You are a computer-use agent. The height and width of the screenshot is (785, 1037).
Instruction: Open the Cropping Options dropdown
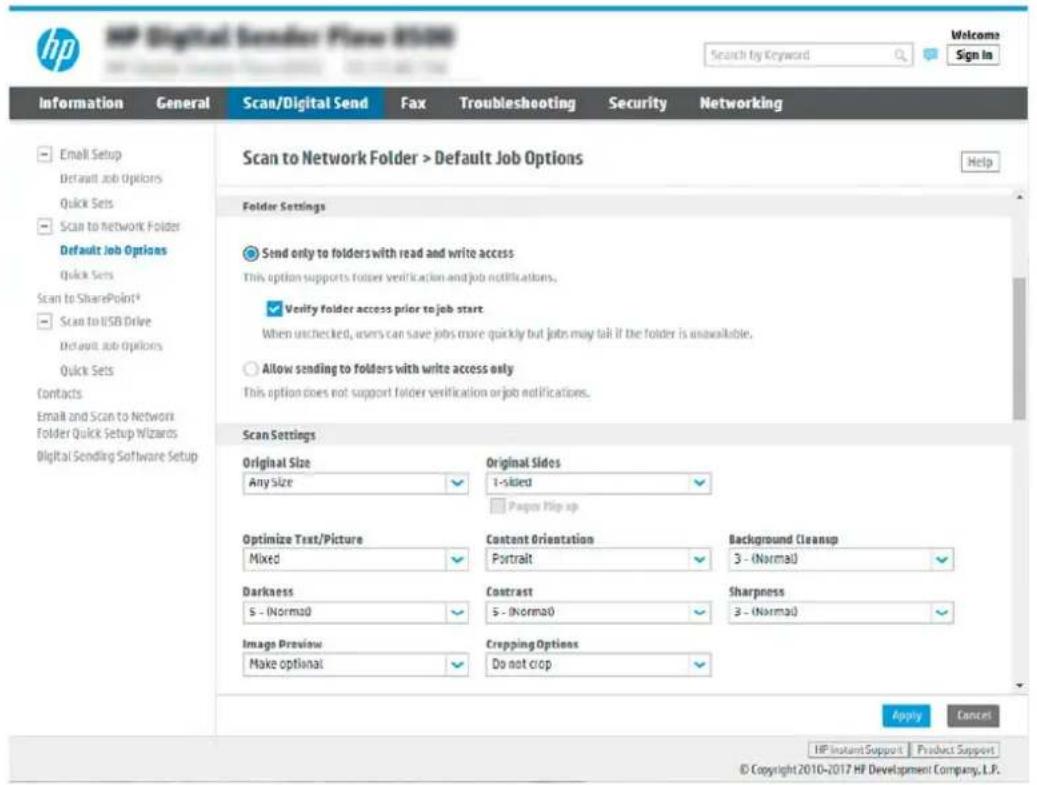(598, 665)
